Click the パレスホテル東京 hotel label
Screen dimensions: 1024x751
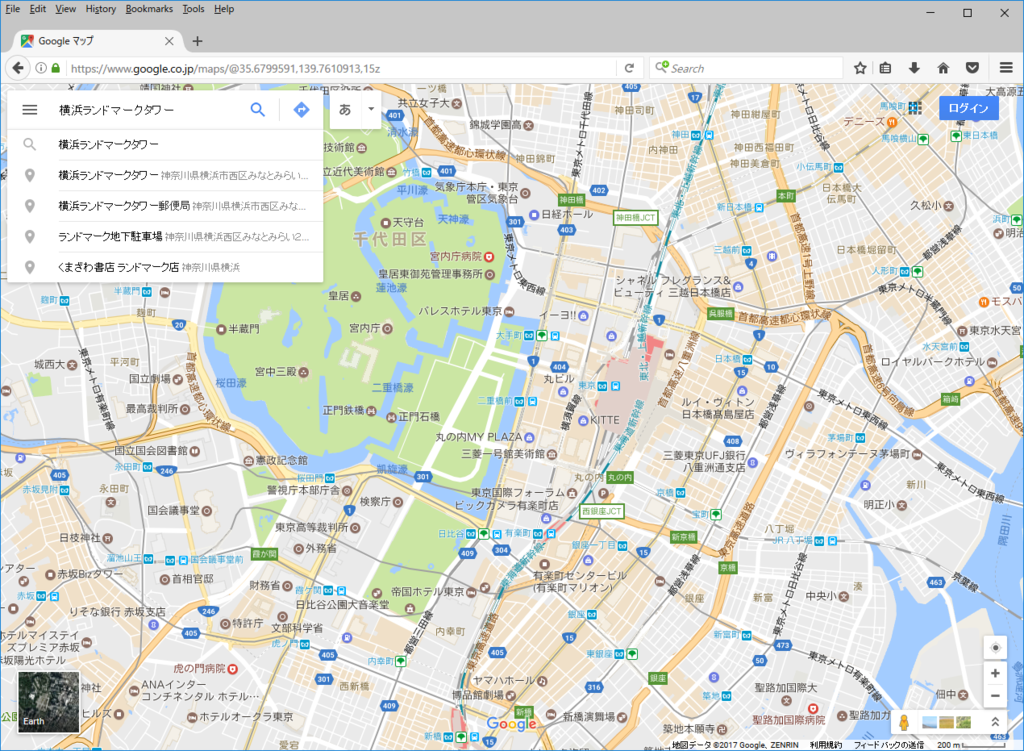pos(460,311)
